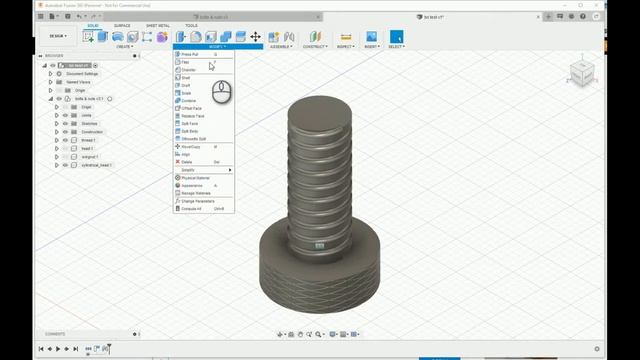This screenshot has width=640, height=360.
Task: Open the Grid and Snaps icon
Action: 344,334
